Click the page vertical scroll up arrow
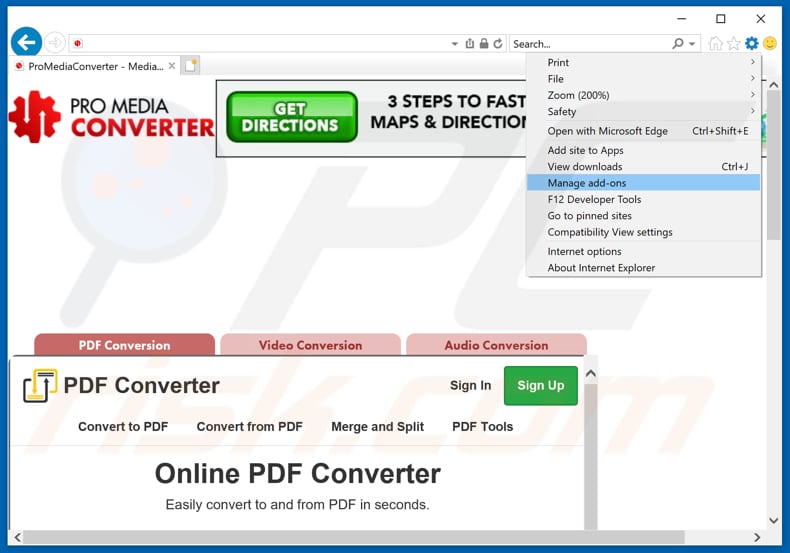The width and height of the screenshot is (790, 553). 774,85
